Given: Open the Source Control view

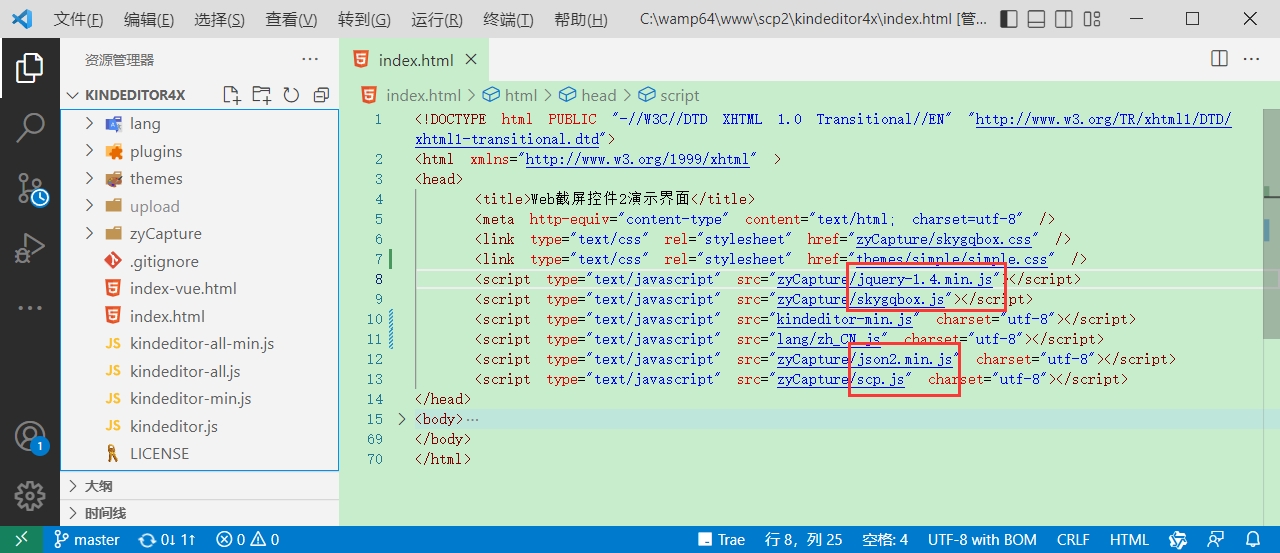Looking at the screenshot, I should (30, 188).
